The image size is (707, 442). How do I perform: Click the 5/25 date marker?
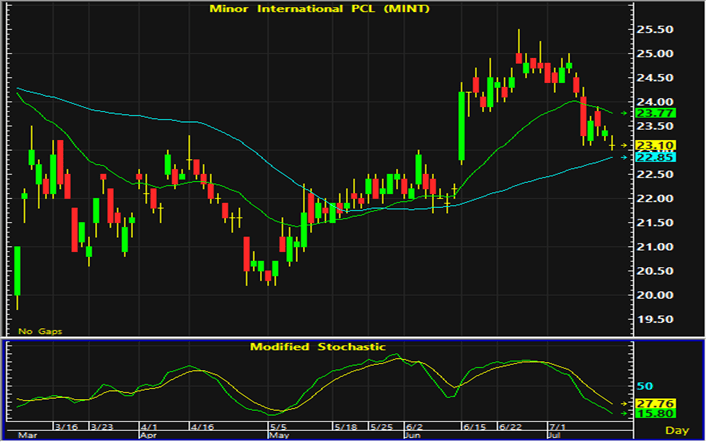pos(381,427)
